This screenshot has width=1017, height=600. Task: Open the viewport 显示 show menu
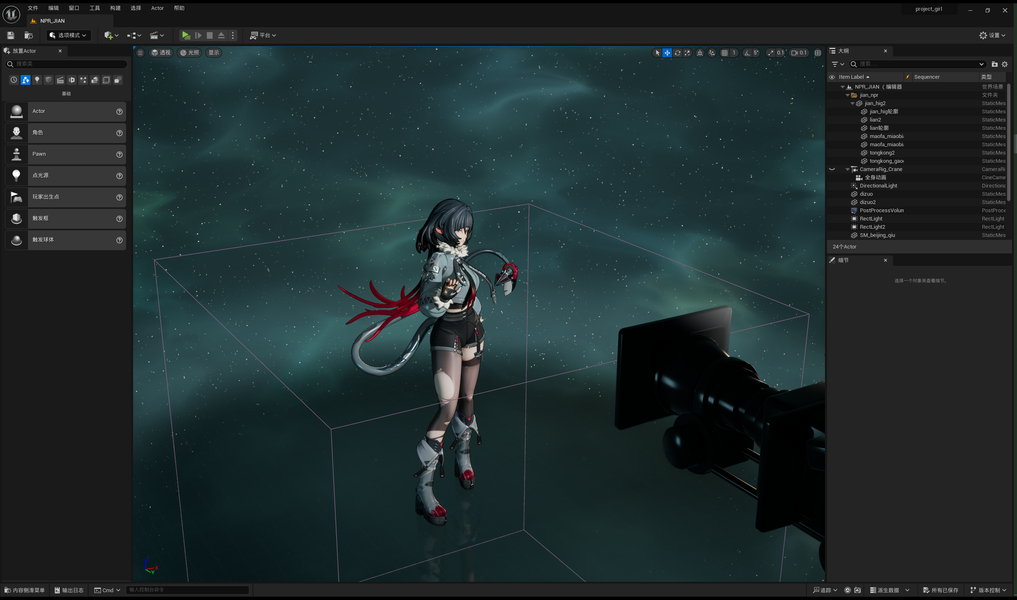pos(214,53)
